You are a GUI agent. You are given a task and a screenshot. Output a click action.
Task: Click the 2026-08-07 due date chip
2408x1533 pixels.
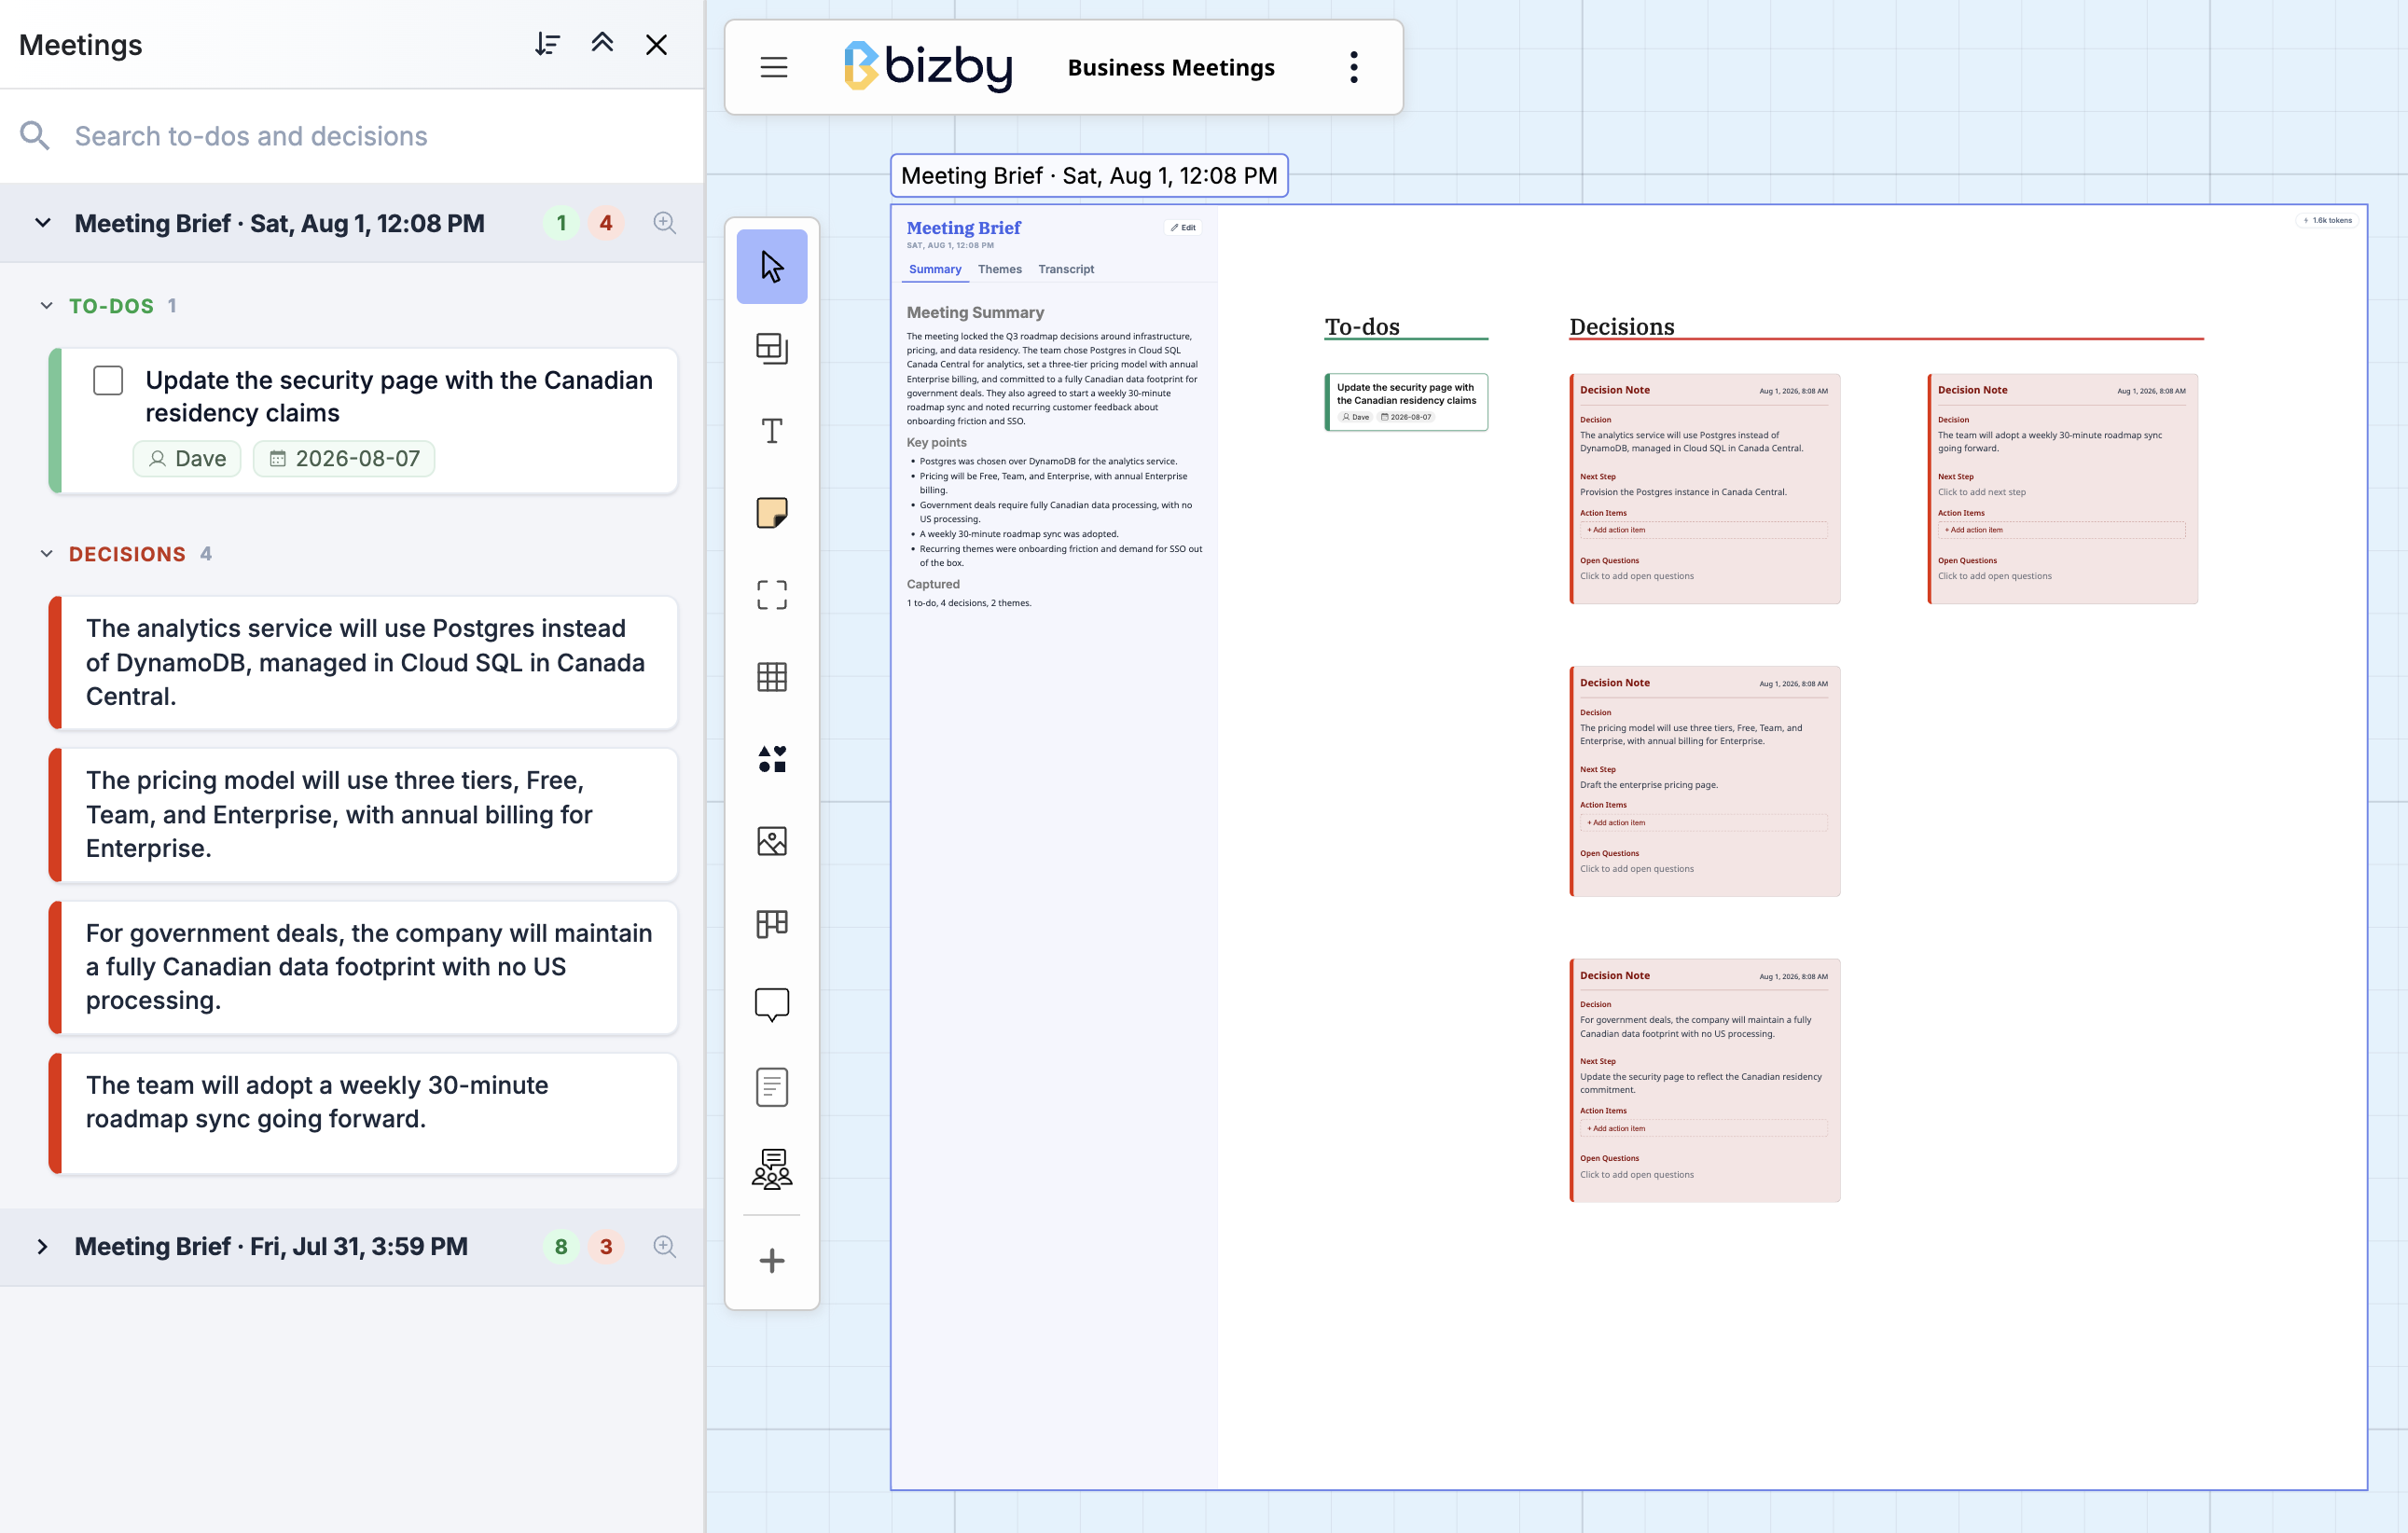[344, 458]
